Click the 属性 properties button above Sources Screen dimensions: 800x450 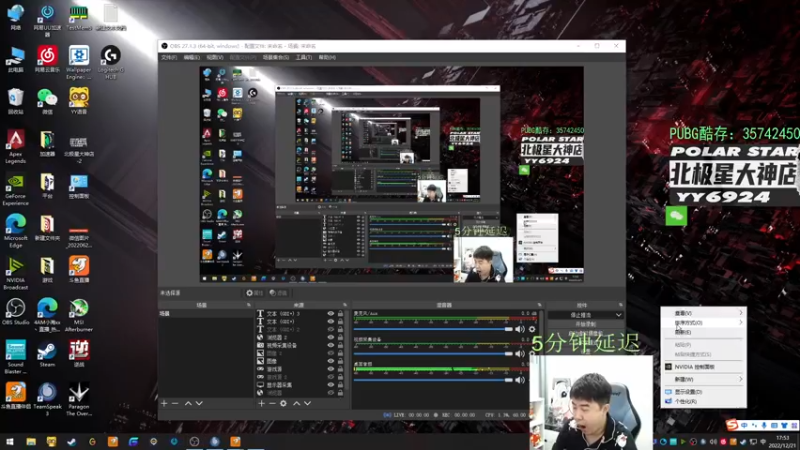(x=254, y=293)
